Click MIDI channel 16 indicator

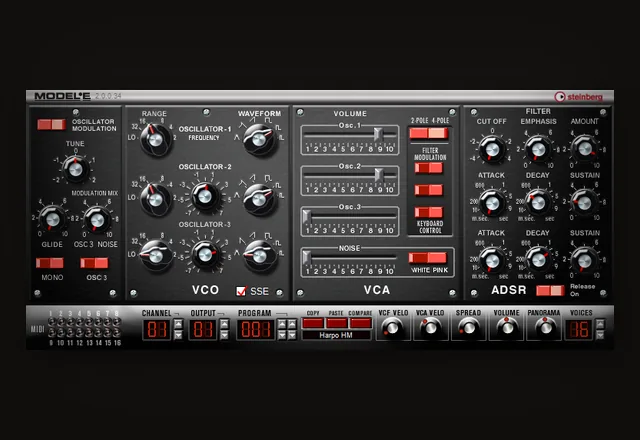(117, 332)
